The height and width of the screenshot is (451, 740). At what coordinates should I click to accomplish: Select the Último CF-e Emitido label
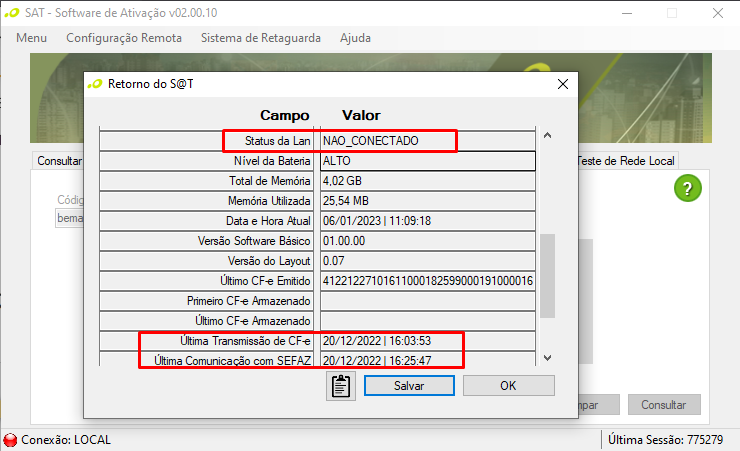265,281
